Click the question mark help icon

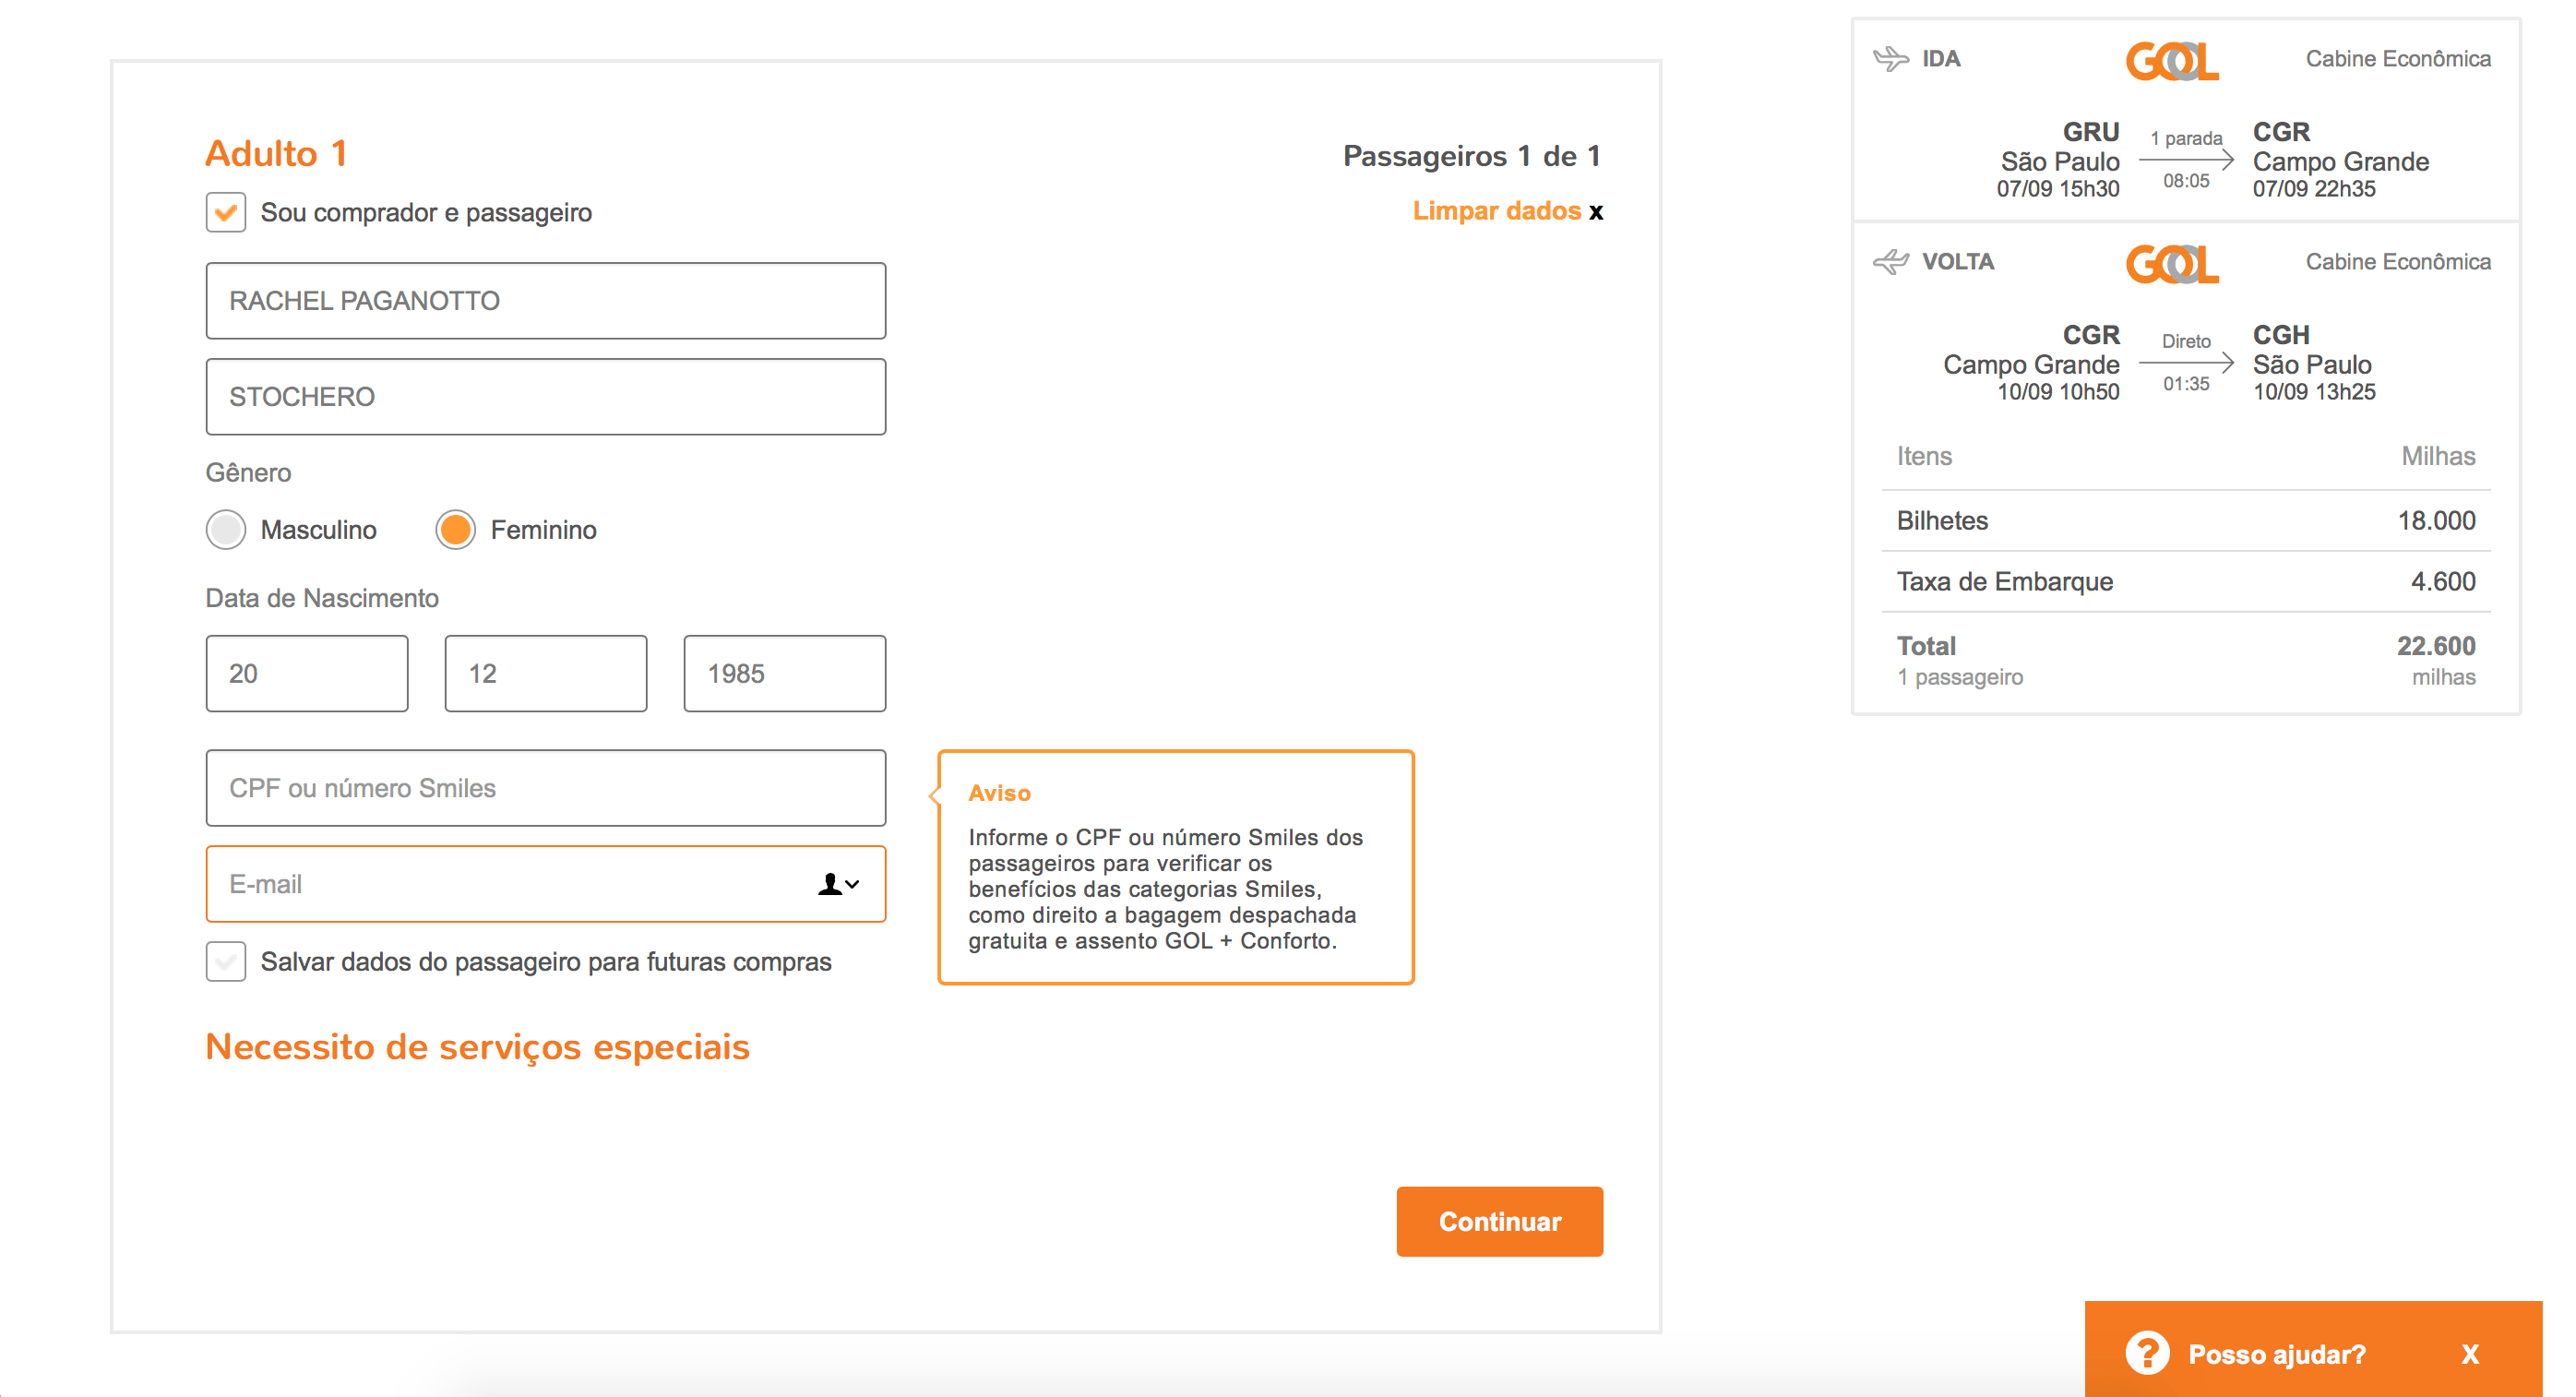tap(2147, 1353)
